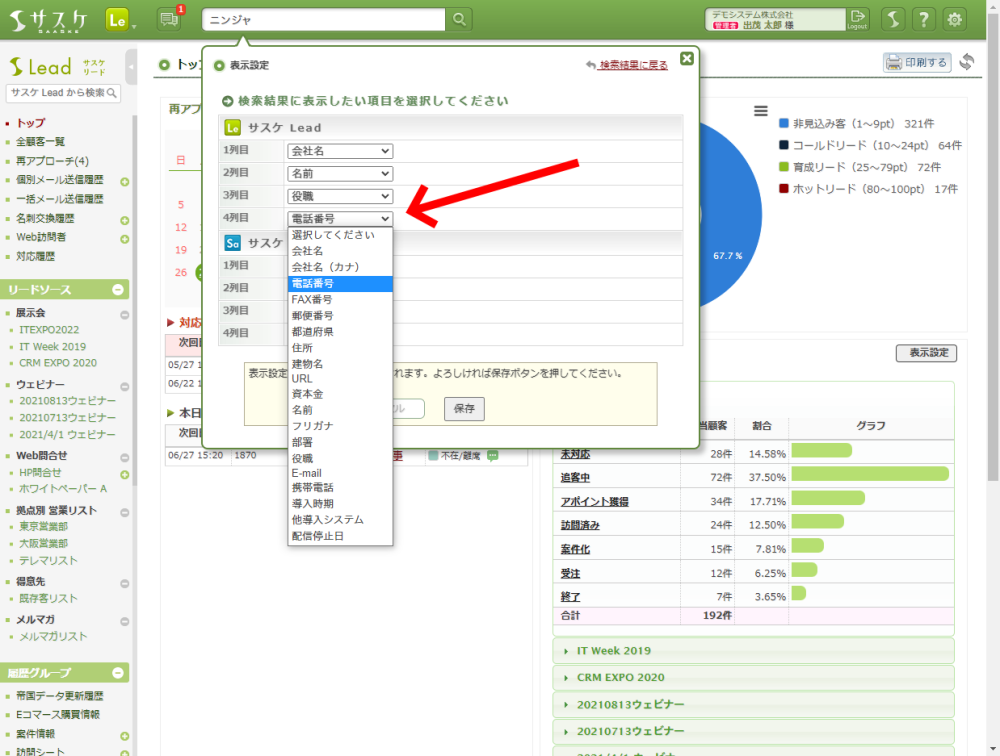The image size is (1000, 756).
Task: Open the 3列目 役職 dropdown
Action: (340, 196)
